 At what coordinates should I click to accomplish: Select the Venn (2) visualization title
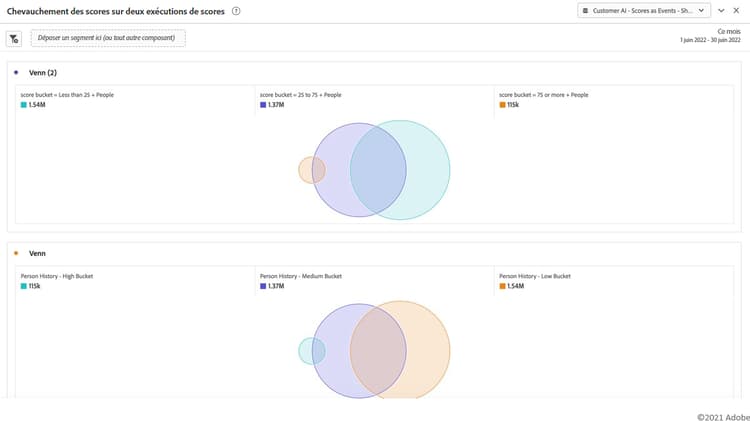(43, 73)
